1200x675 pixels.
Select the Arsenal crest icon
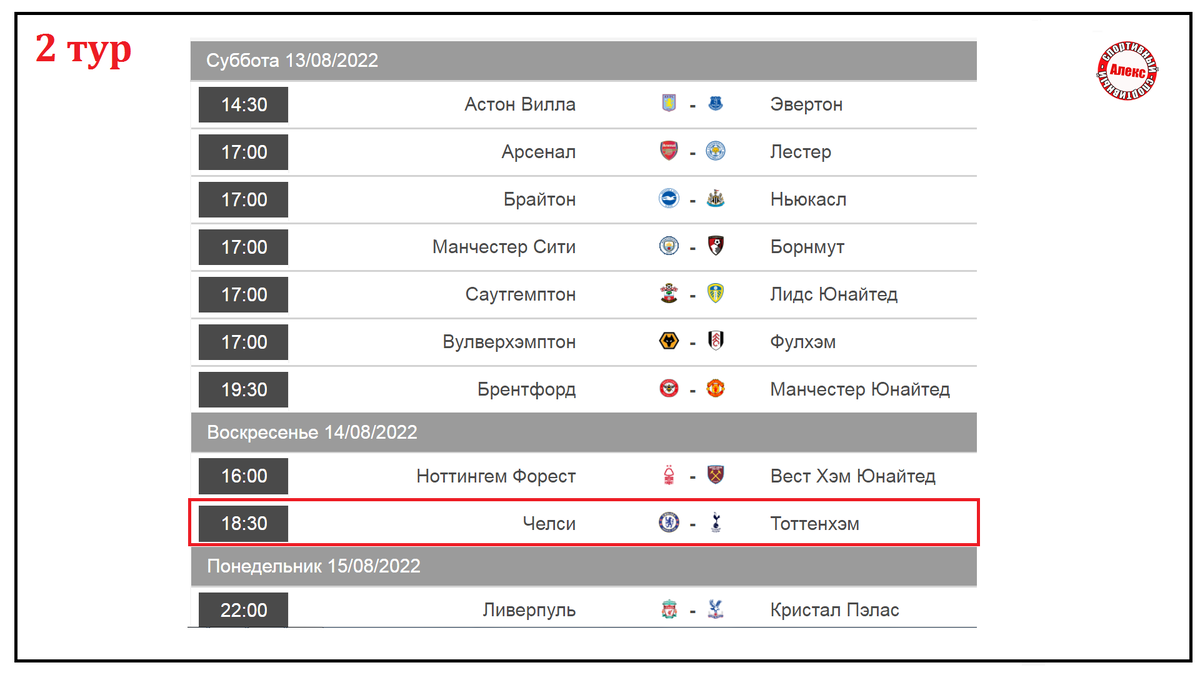click(x=669, y=151)
